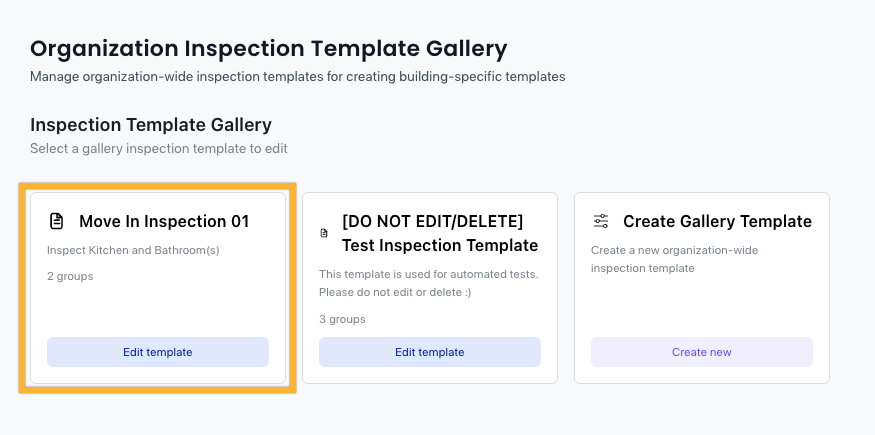Click the sliders icon beside Create Gallery Template

pos(601,221)
